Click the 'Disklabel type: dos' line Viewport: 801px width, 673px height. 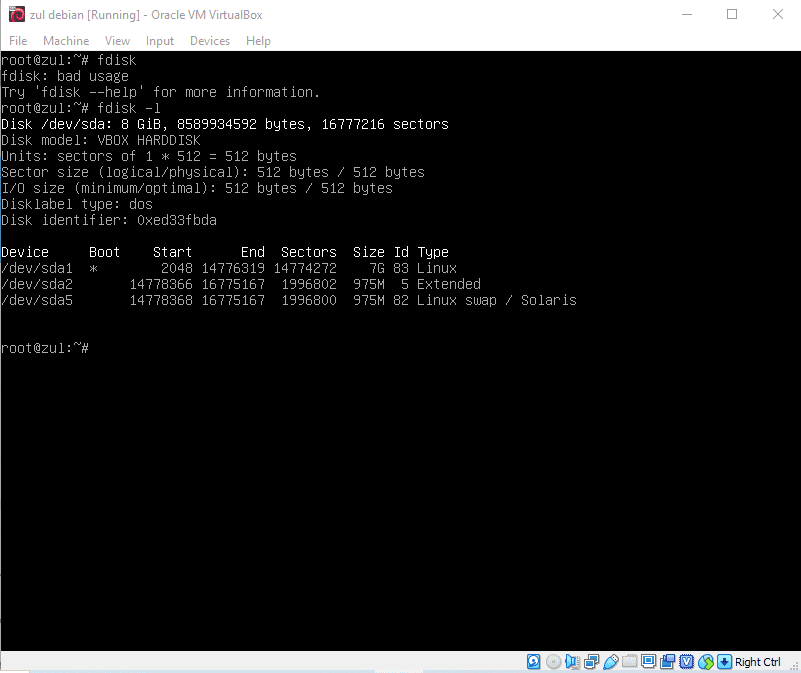tap(77, 204)
